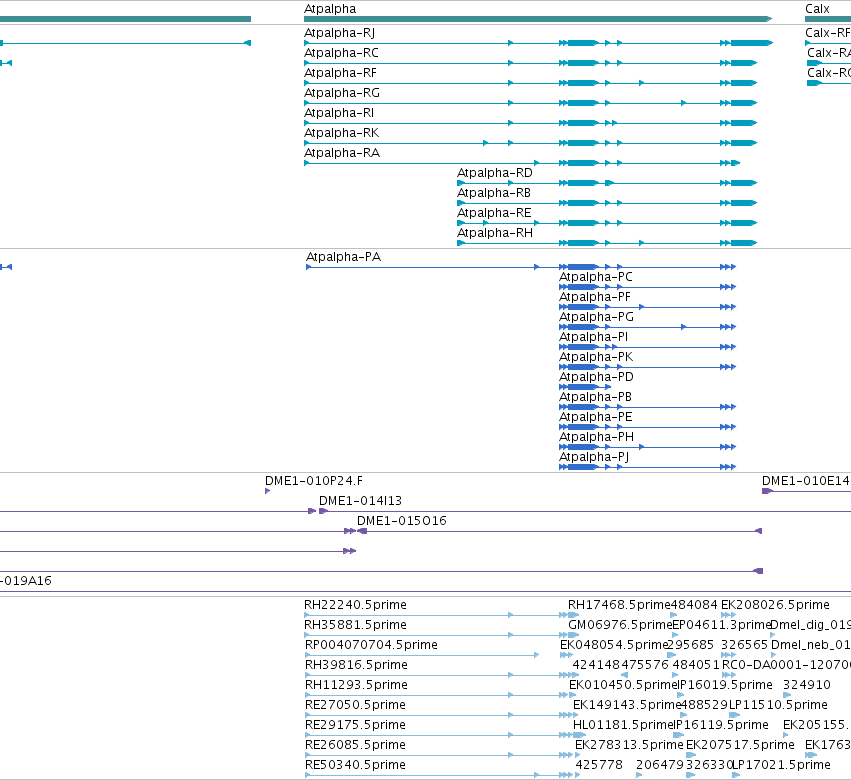The width and height of the screenshot is (851, 780).
Task: Select EST RE26085.5prime label
Action: pos(355,745)
